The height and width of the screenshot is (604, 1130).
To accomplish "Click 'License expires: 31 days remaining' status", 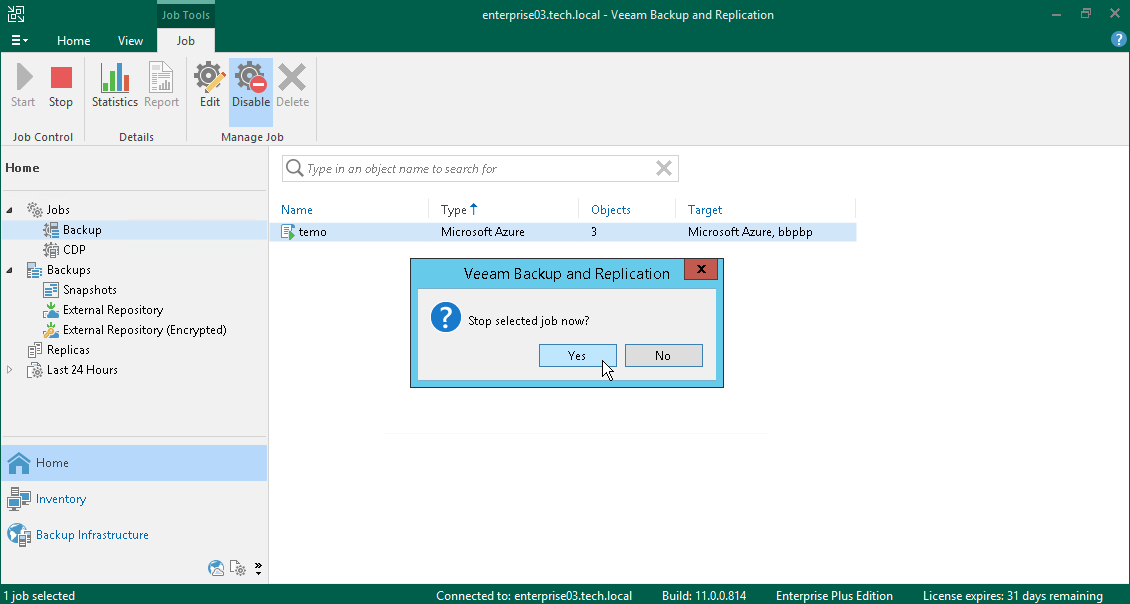I will (1013, 596).
